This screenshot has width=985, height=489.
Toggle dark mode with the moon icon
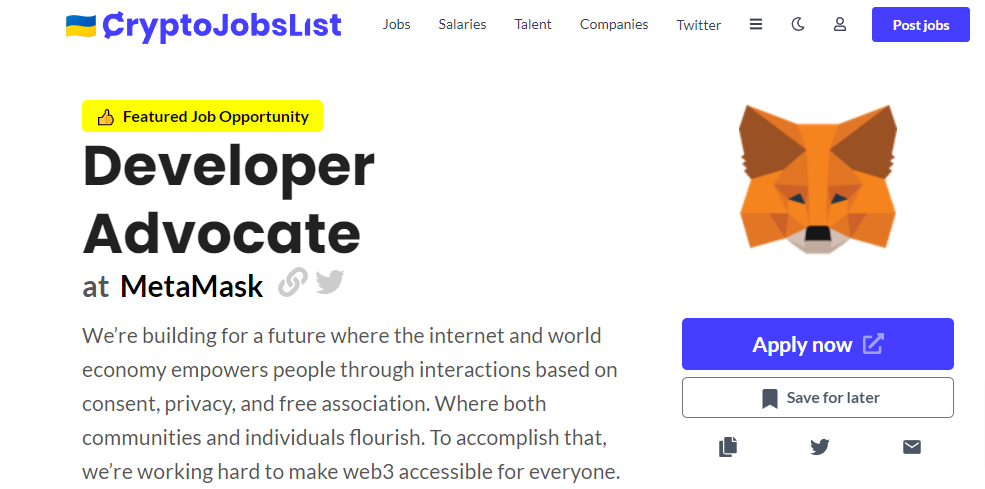798,25
